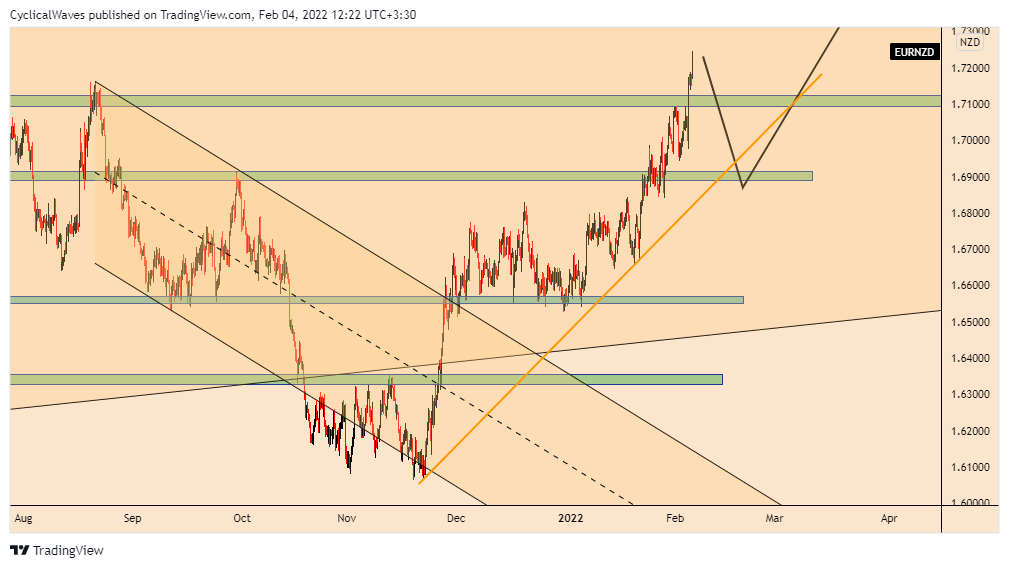Click the NZD currency badge
This screenshot has width=1009, height=568.
click(x=970, y=42)
